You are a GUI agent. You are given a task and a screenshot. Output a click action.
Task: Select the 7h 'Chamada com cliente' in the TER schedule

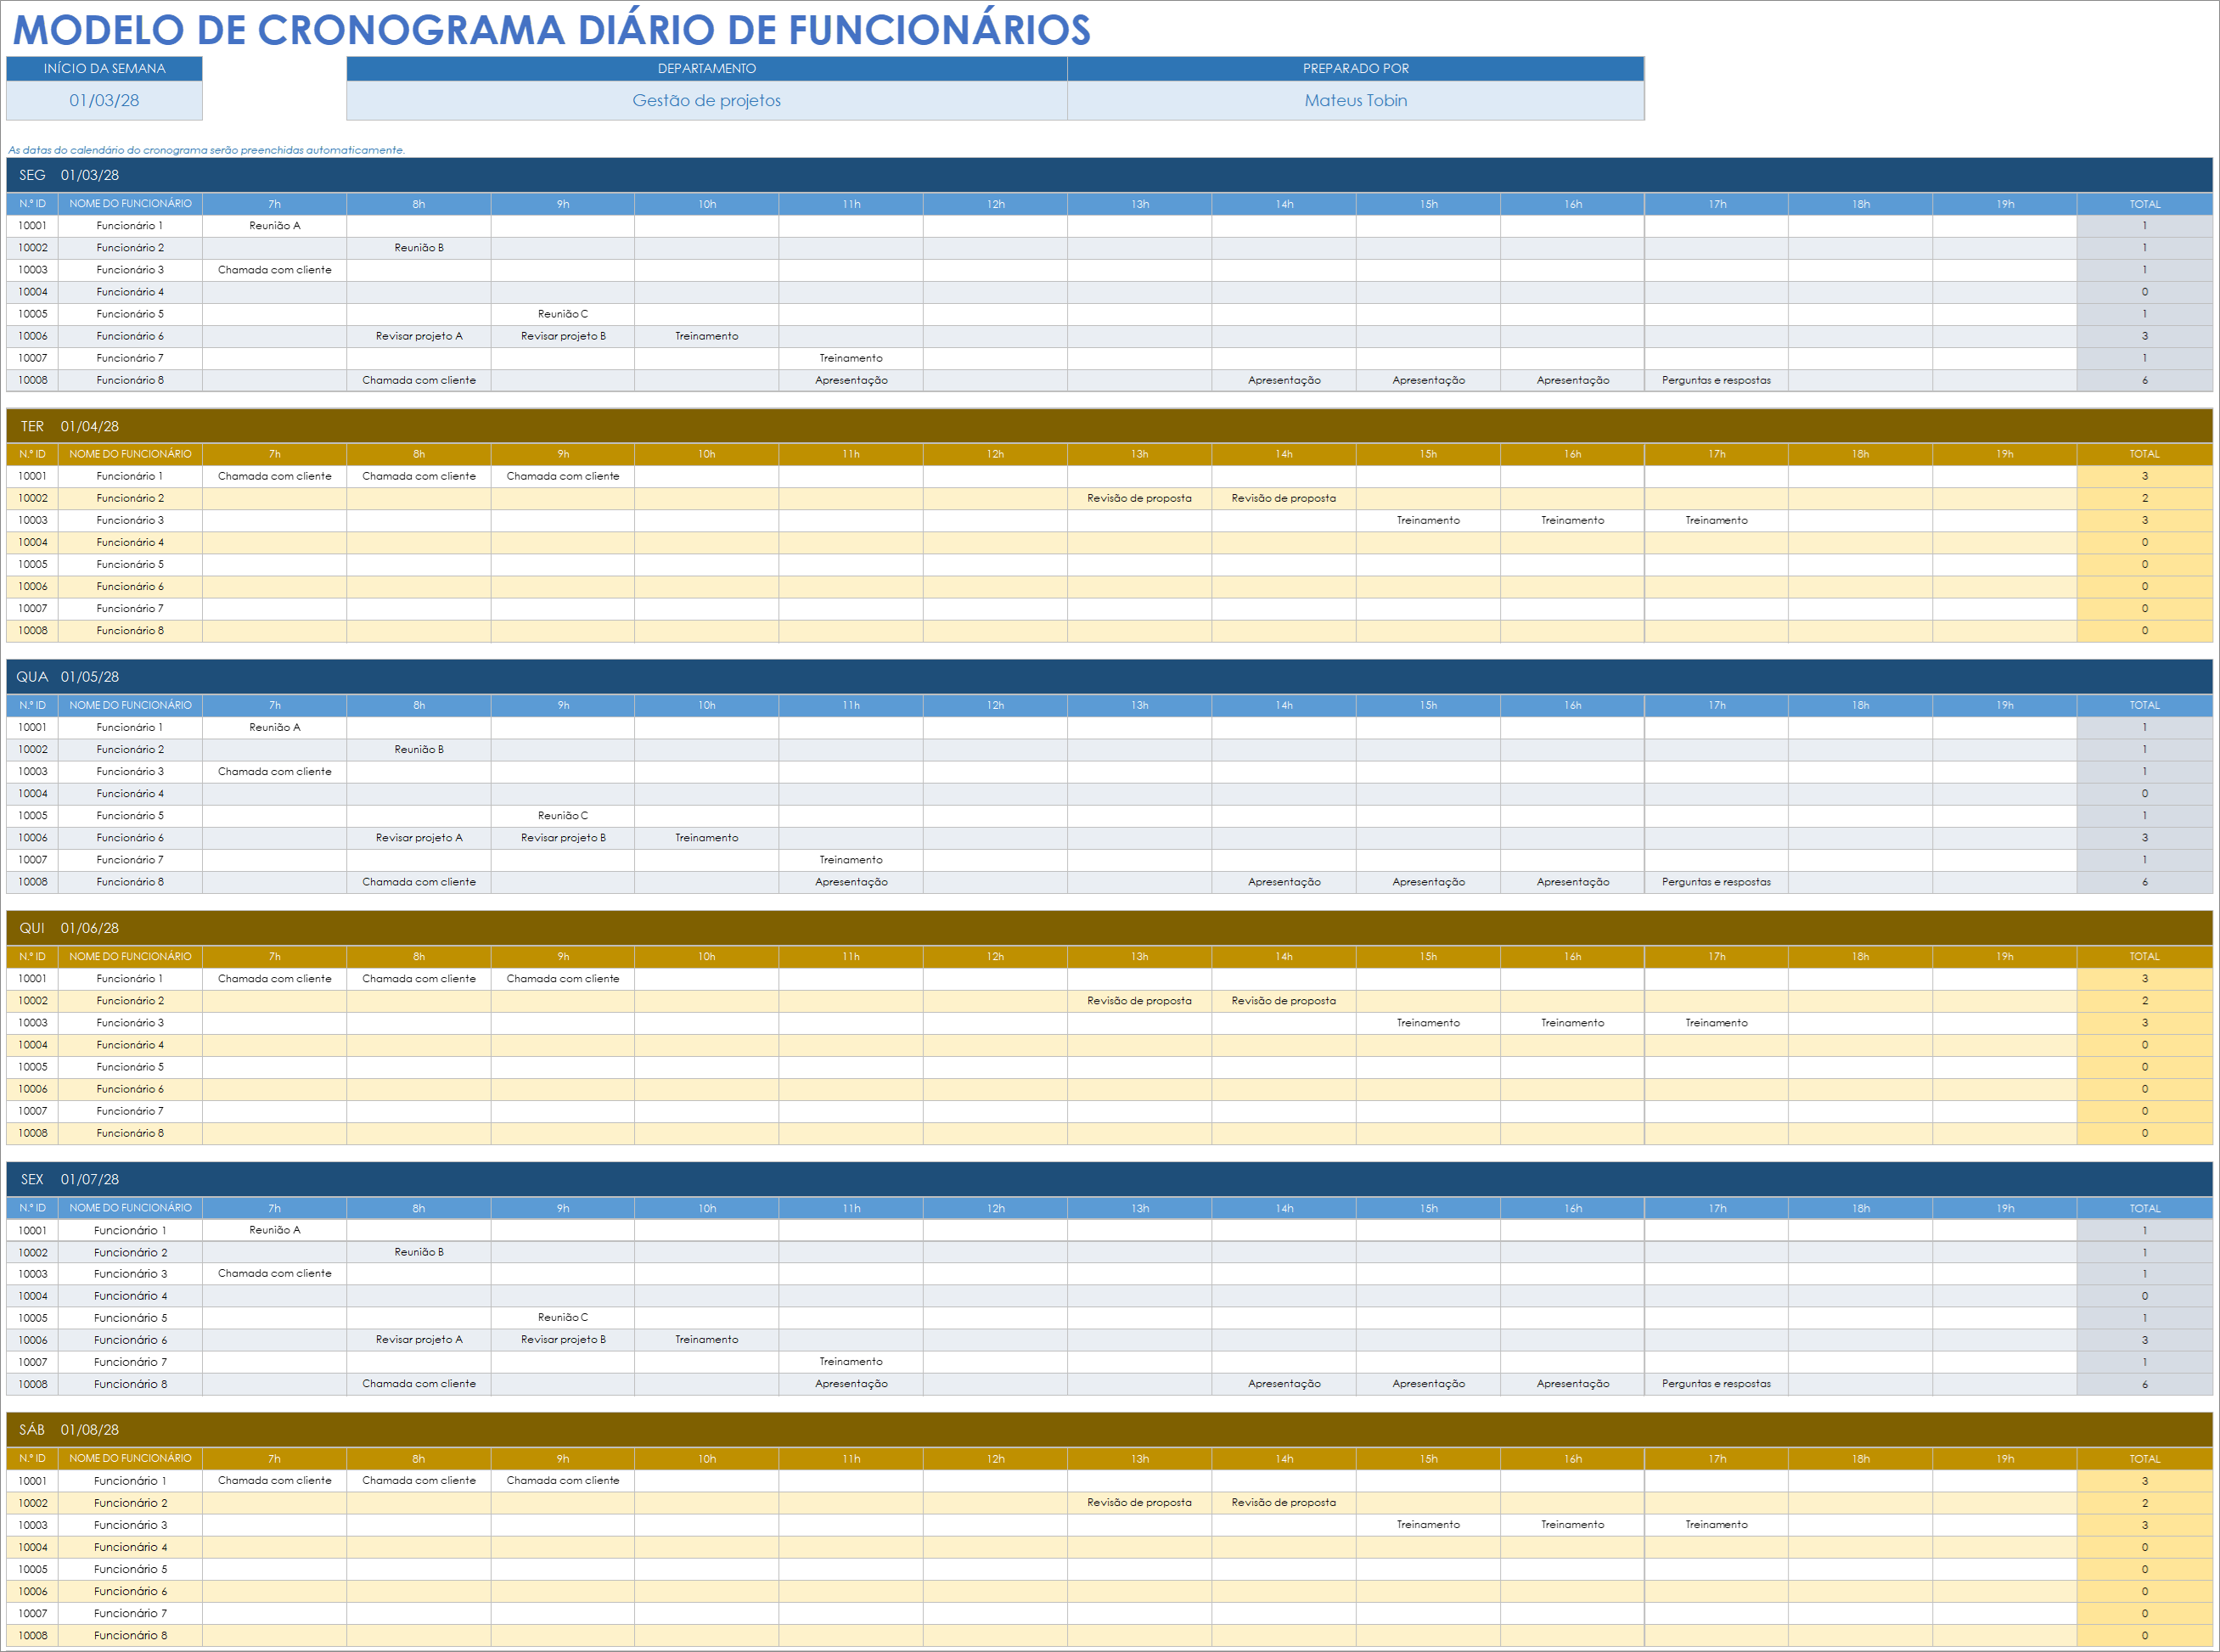(274, 476)
